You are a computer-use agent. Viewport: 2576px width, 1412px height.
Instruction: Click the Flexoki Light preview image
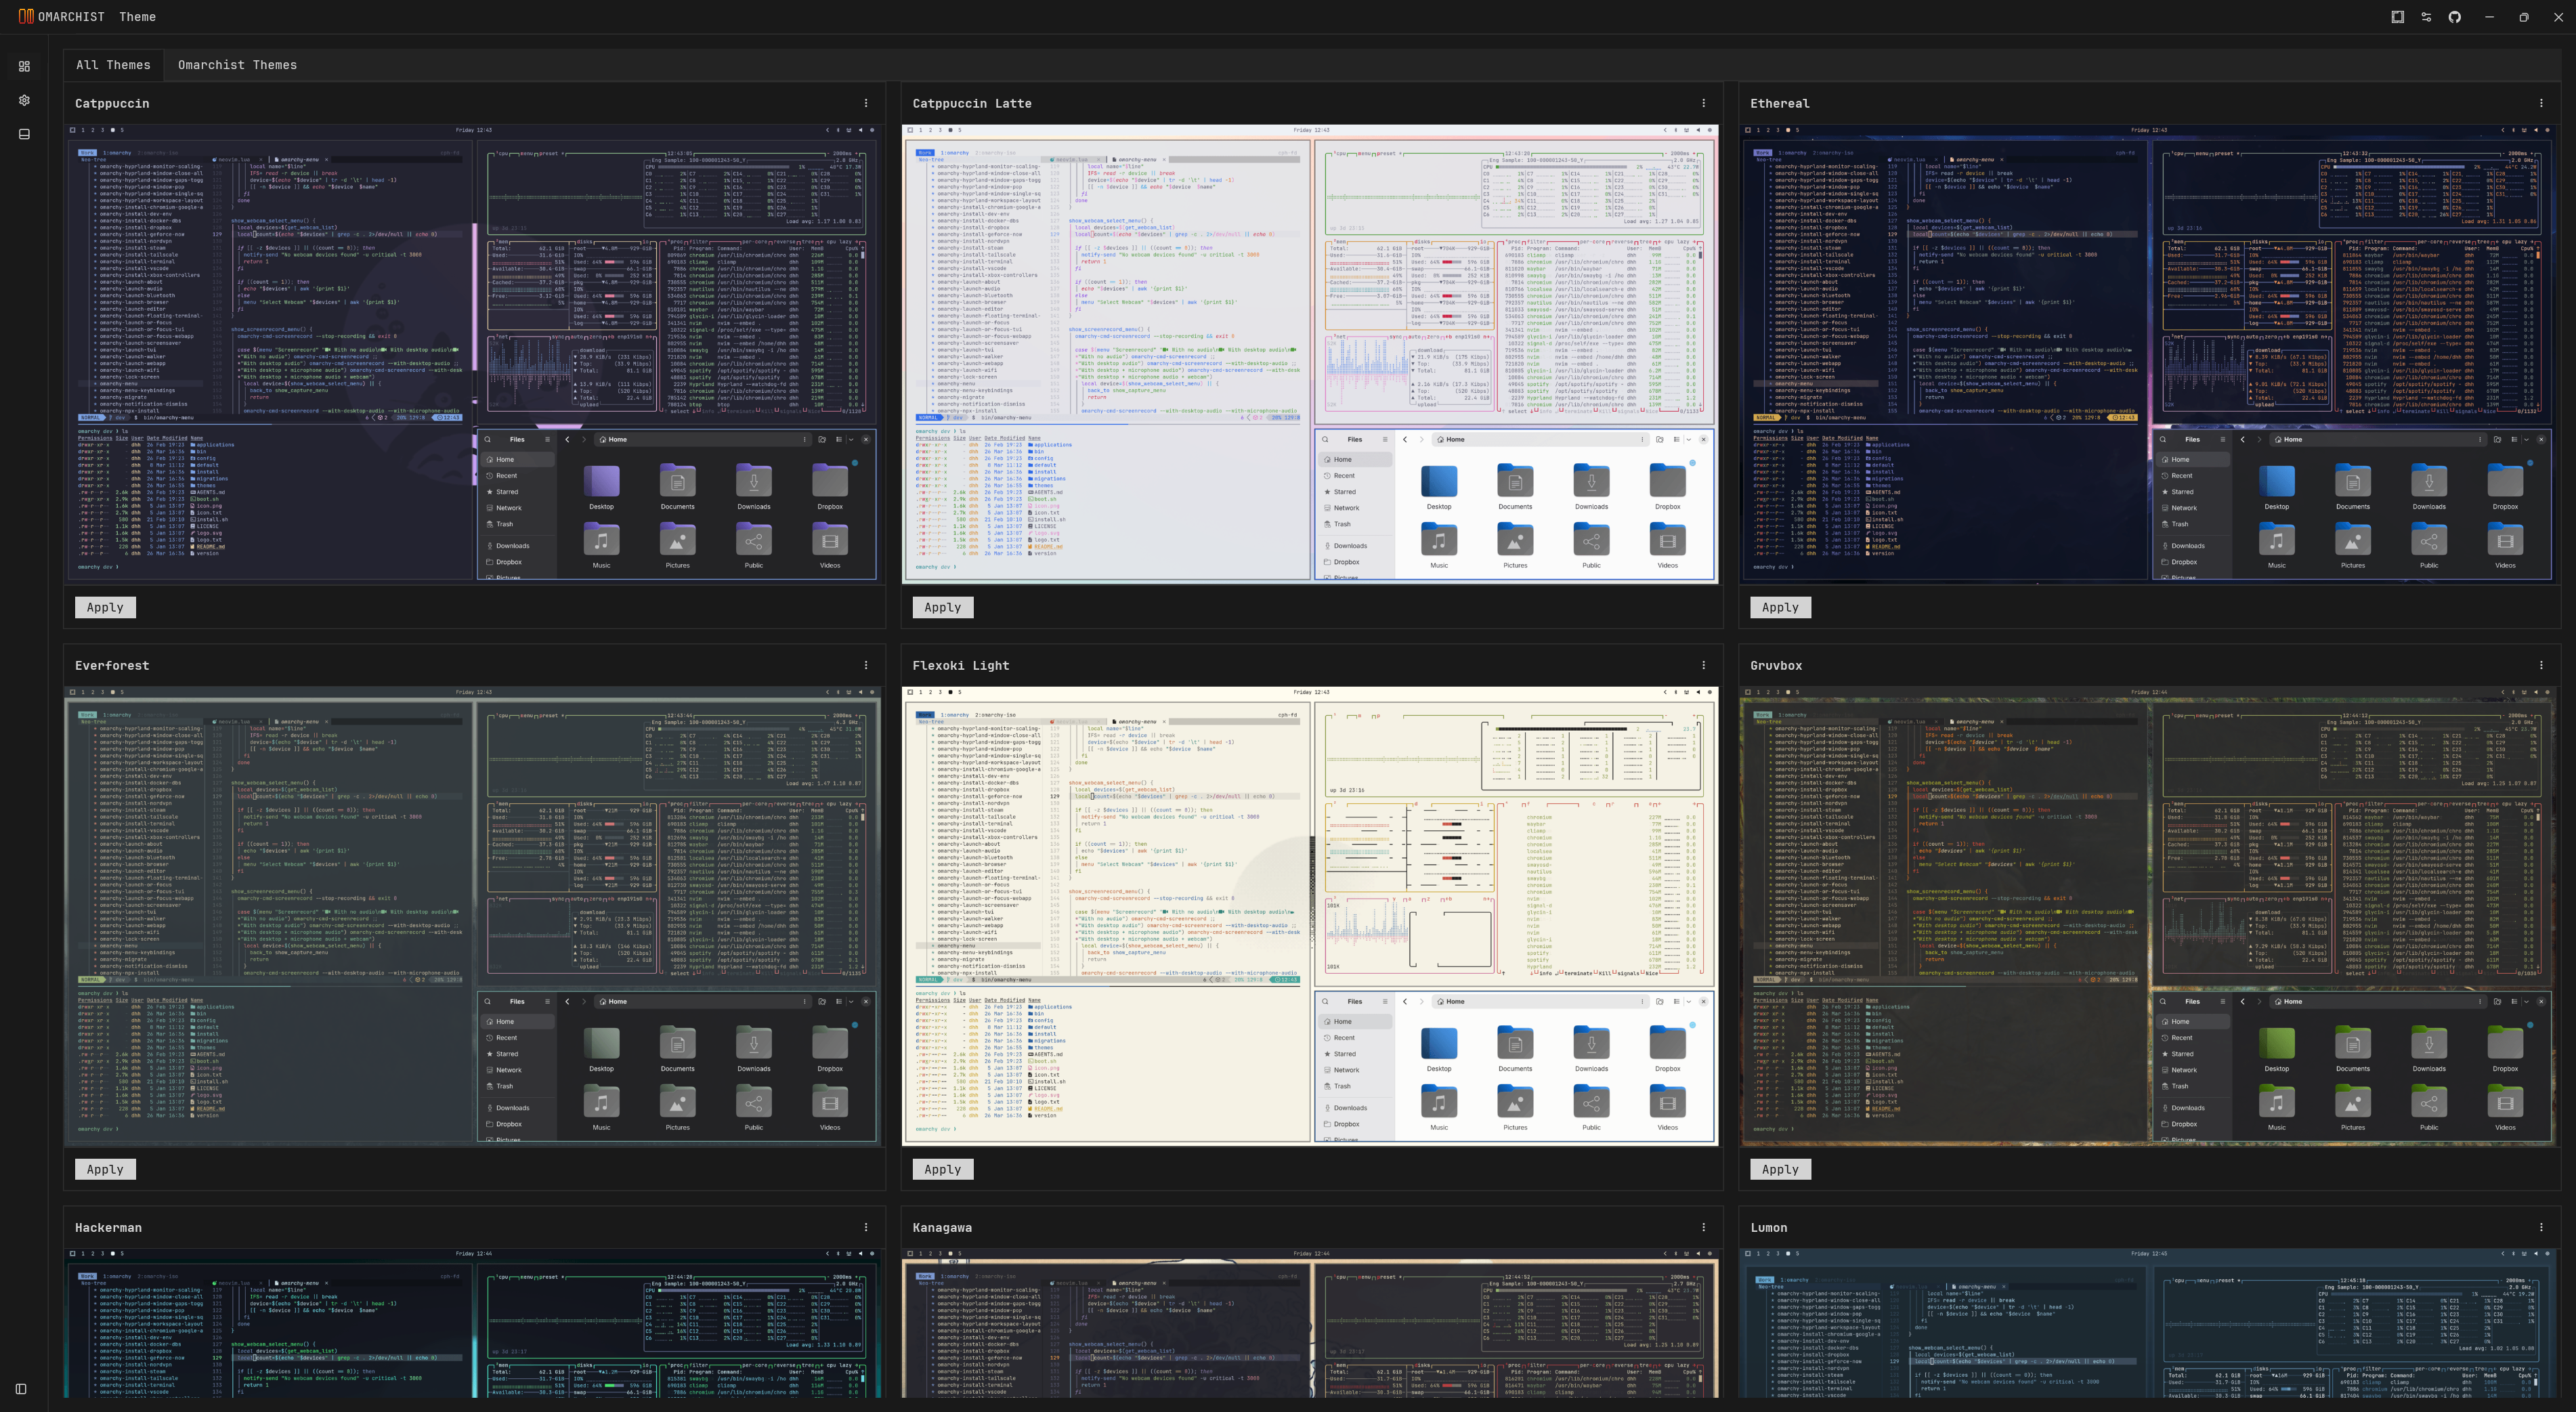tap(1310, 916)
